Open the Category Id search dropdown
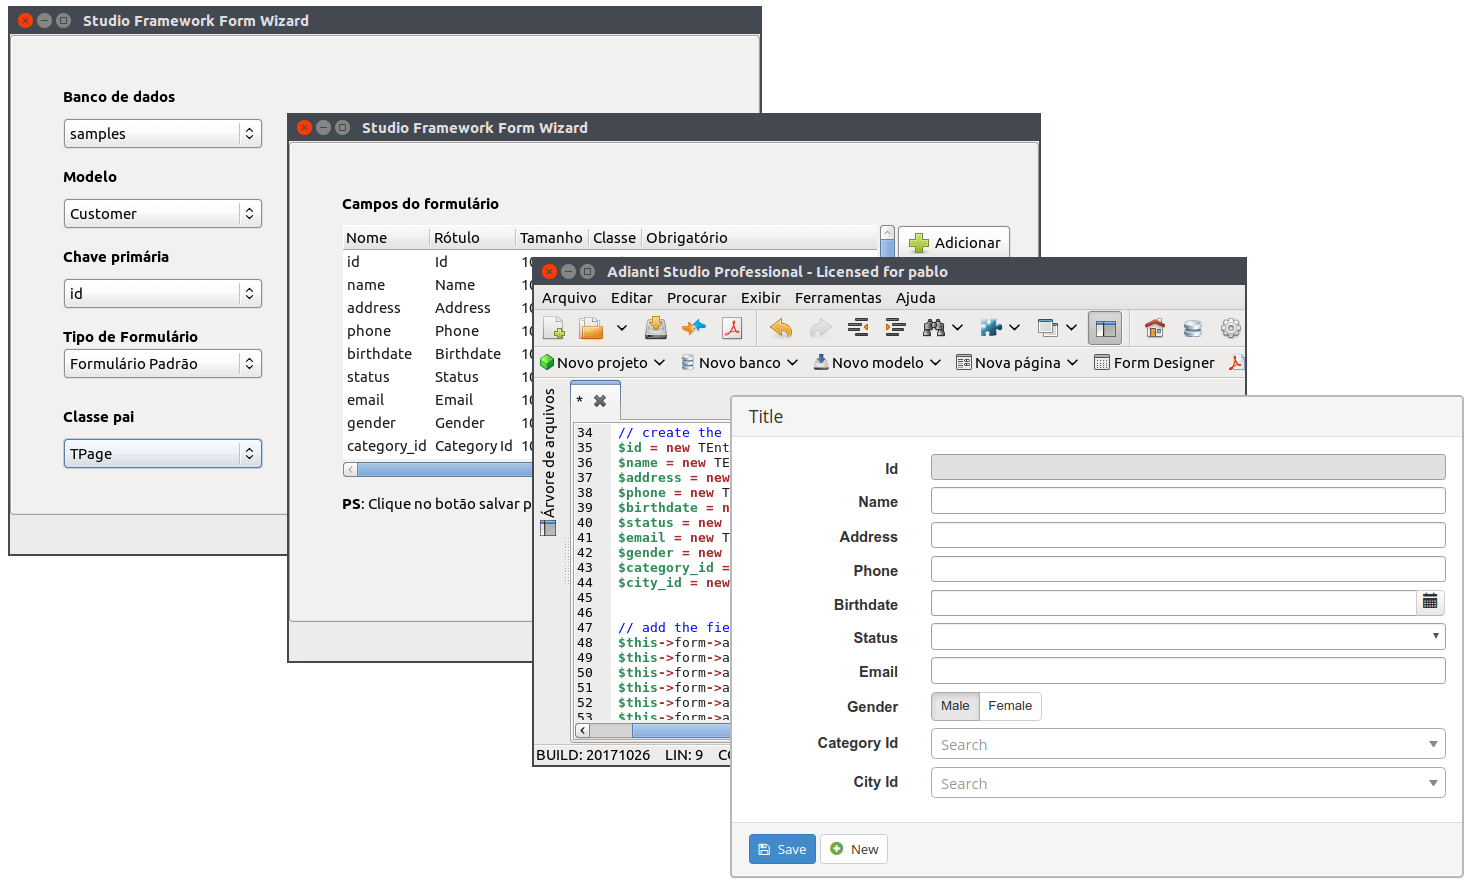Image resolution: width=1470 pixels, height=892 pixels. tap(1188, 744)
